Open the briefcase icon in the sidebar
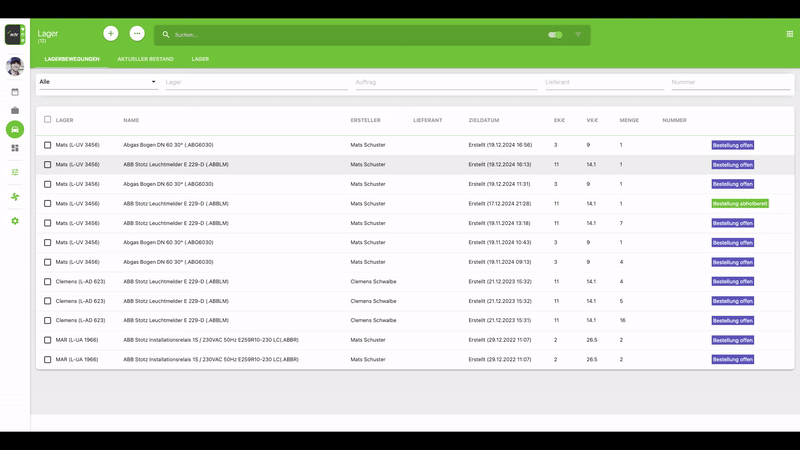 (x=15, y=110)
